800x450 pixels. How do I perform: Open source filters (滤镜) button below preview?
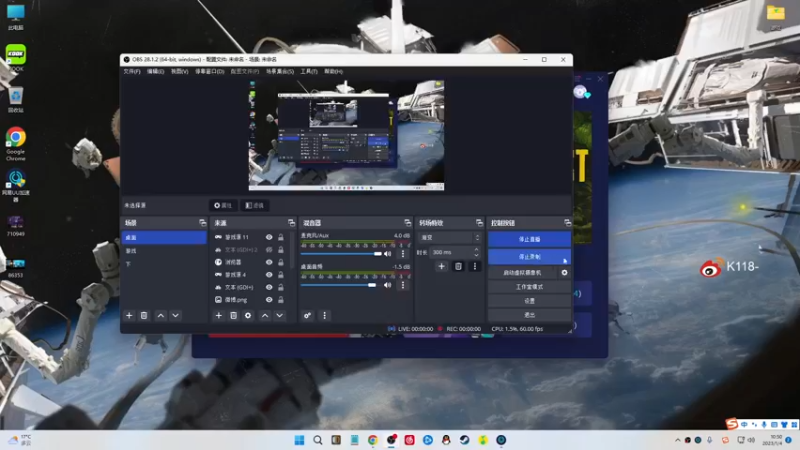coord(255,206)
